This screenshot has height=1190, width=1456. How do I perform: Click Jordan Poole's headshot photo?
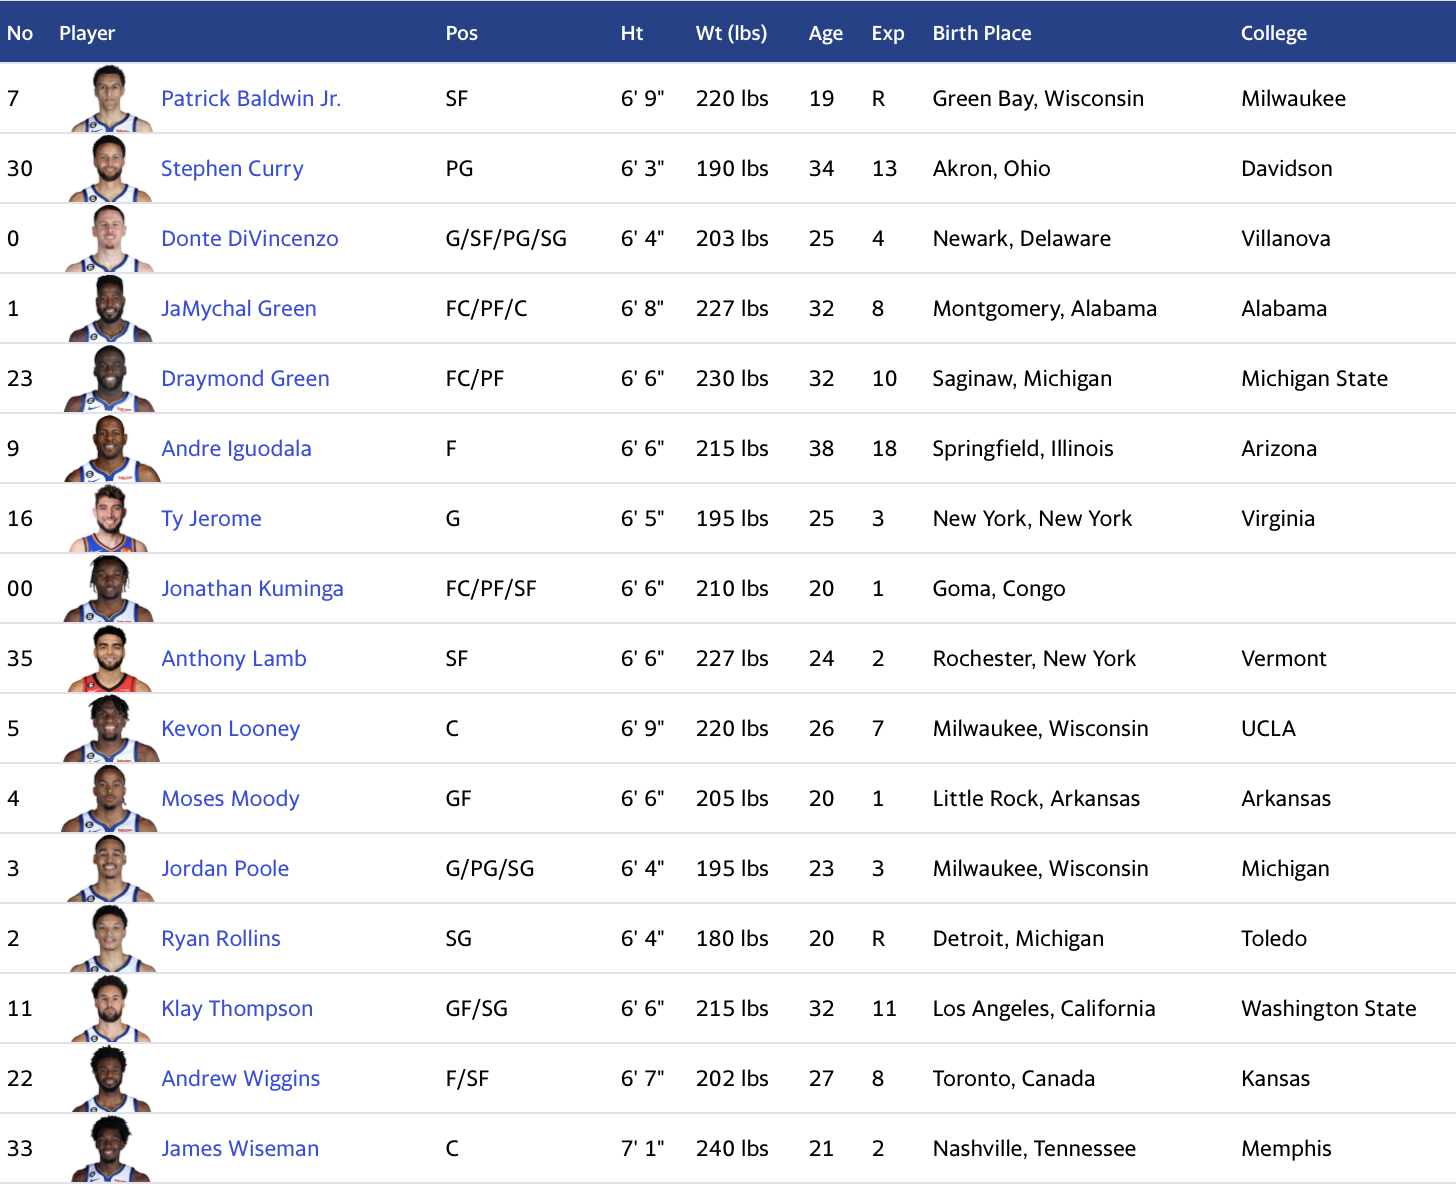(x=111, y=868)
